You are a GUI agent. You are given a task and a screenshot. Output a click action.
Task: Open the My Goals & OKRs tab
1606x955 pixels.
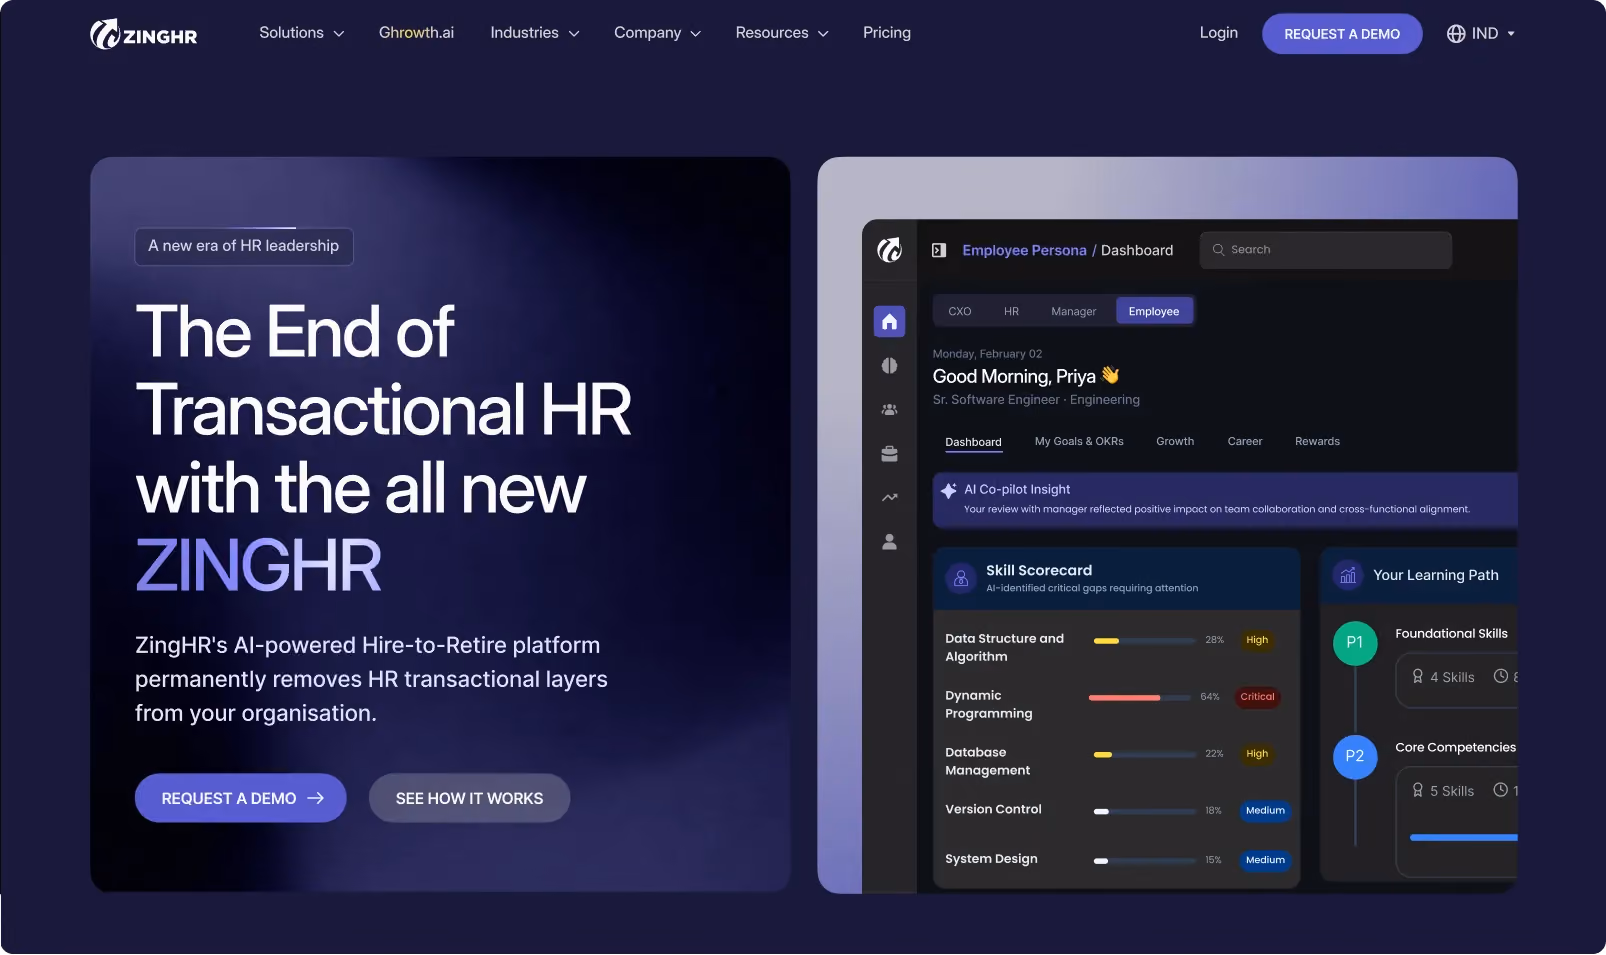click(x=1079, y=442)
